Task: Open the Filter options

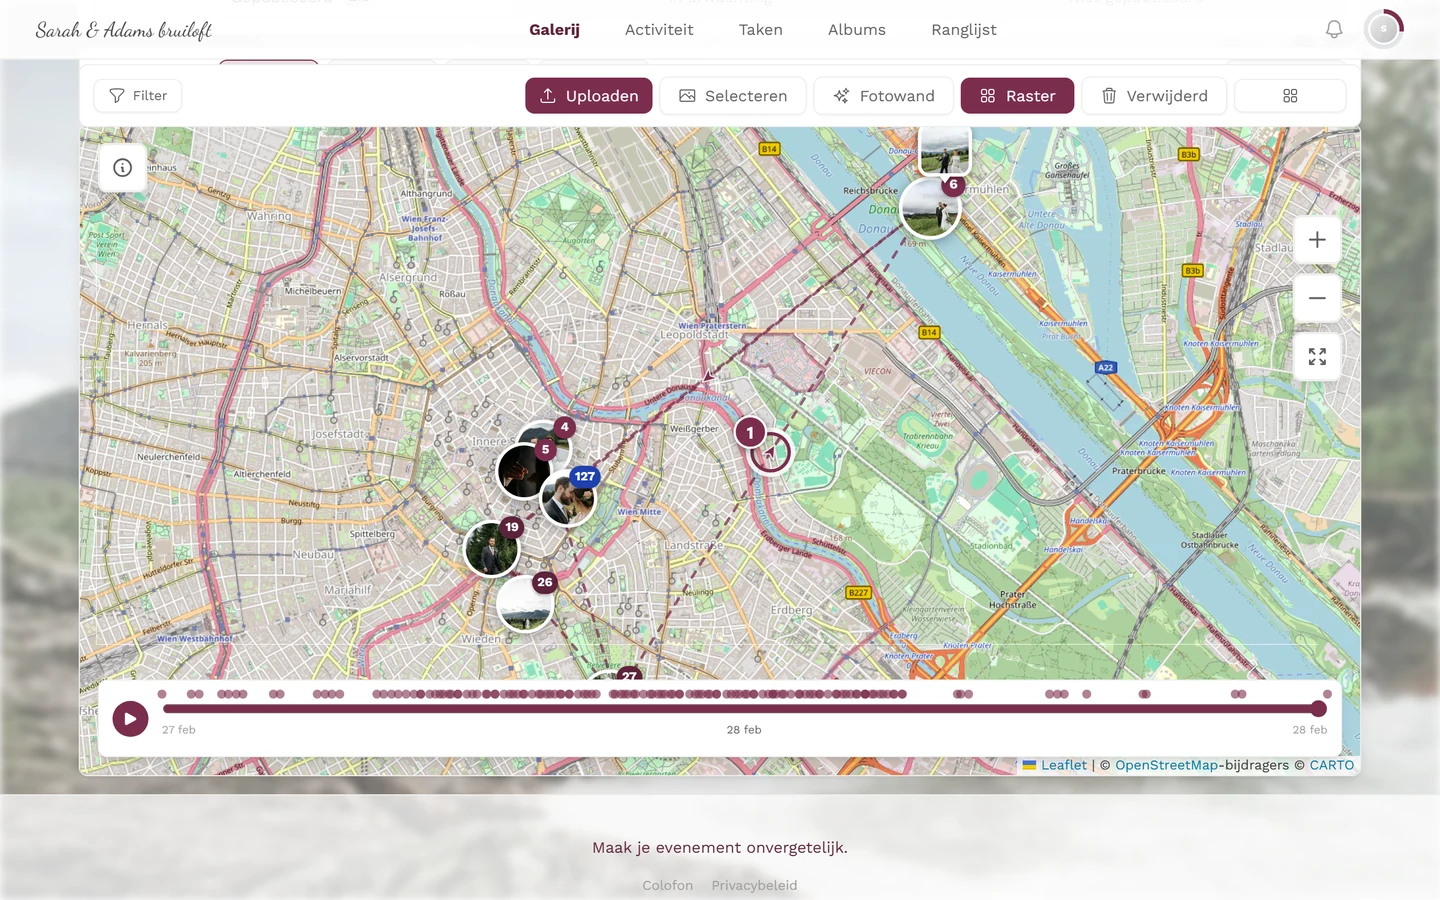Action: coord(138,96)
